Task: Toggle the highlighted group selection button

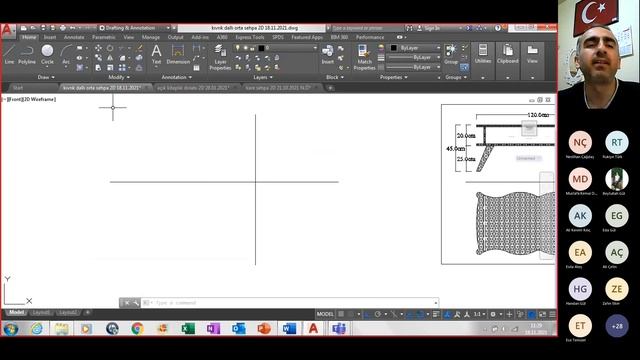Action: pos(464,67)
